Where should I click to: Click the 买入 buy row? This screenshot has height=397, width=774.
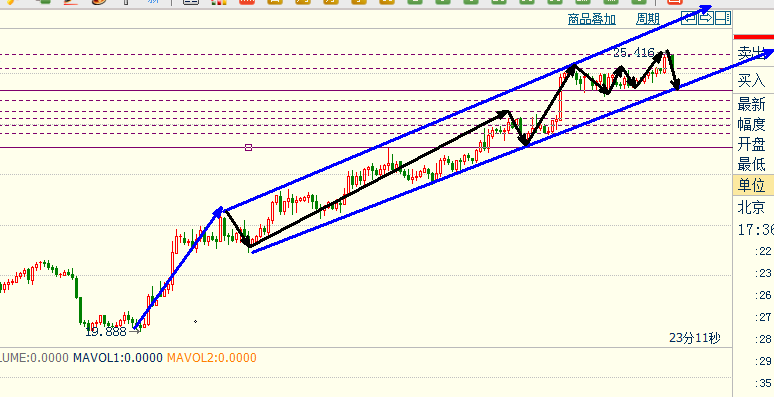tap(754, 79)
